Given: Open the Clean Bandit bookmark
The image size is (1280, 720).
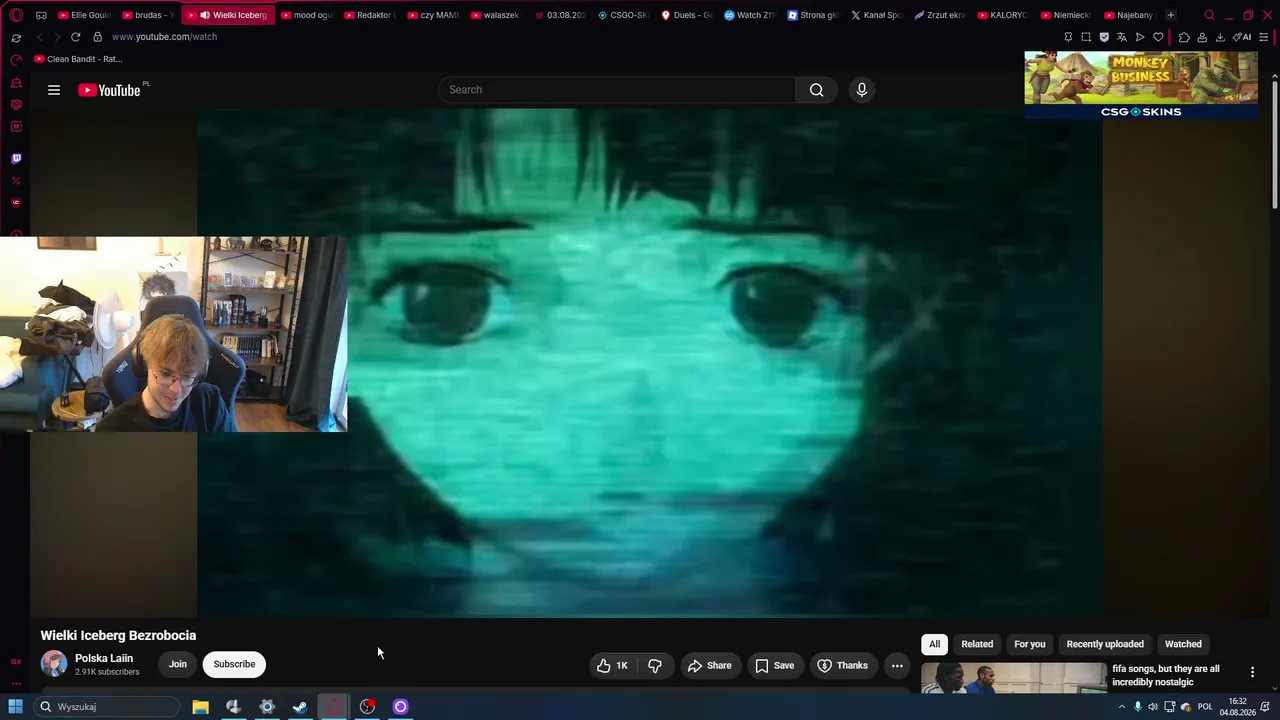Looking at the screenshot, I should click(78, 59).
